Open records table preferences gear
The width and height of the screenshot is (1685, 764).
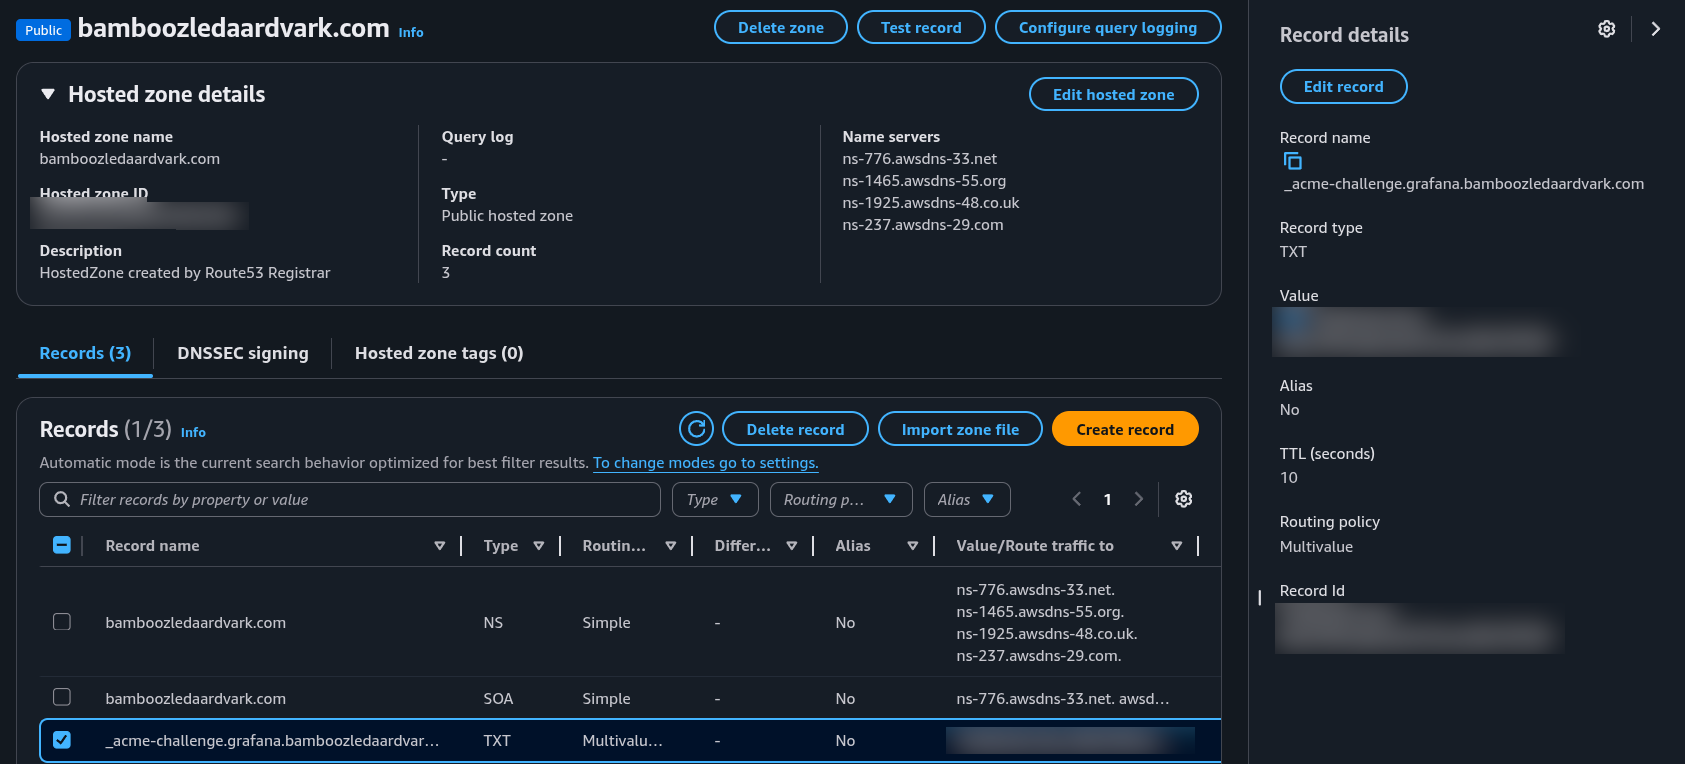click(x=1183, y=499)
